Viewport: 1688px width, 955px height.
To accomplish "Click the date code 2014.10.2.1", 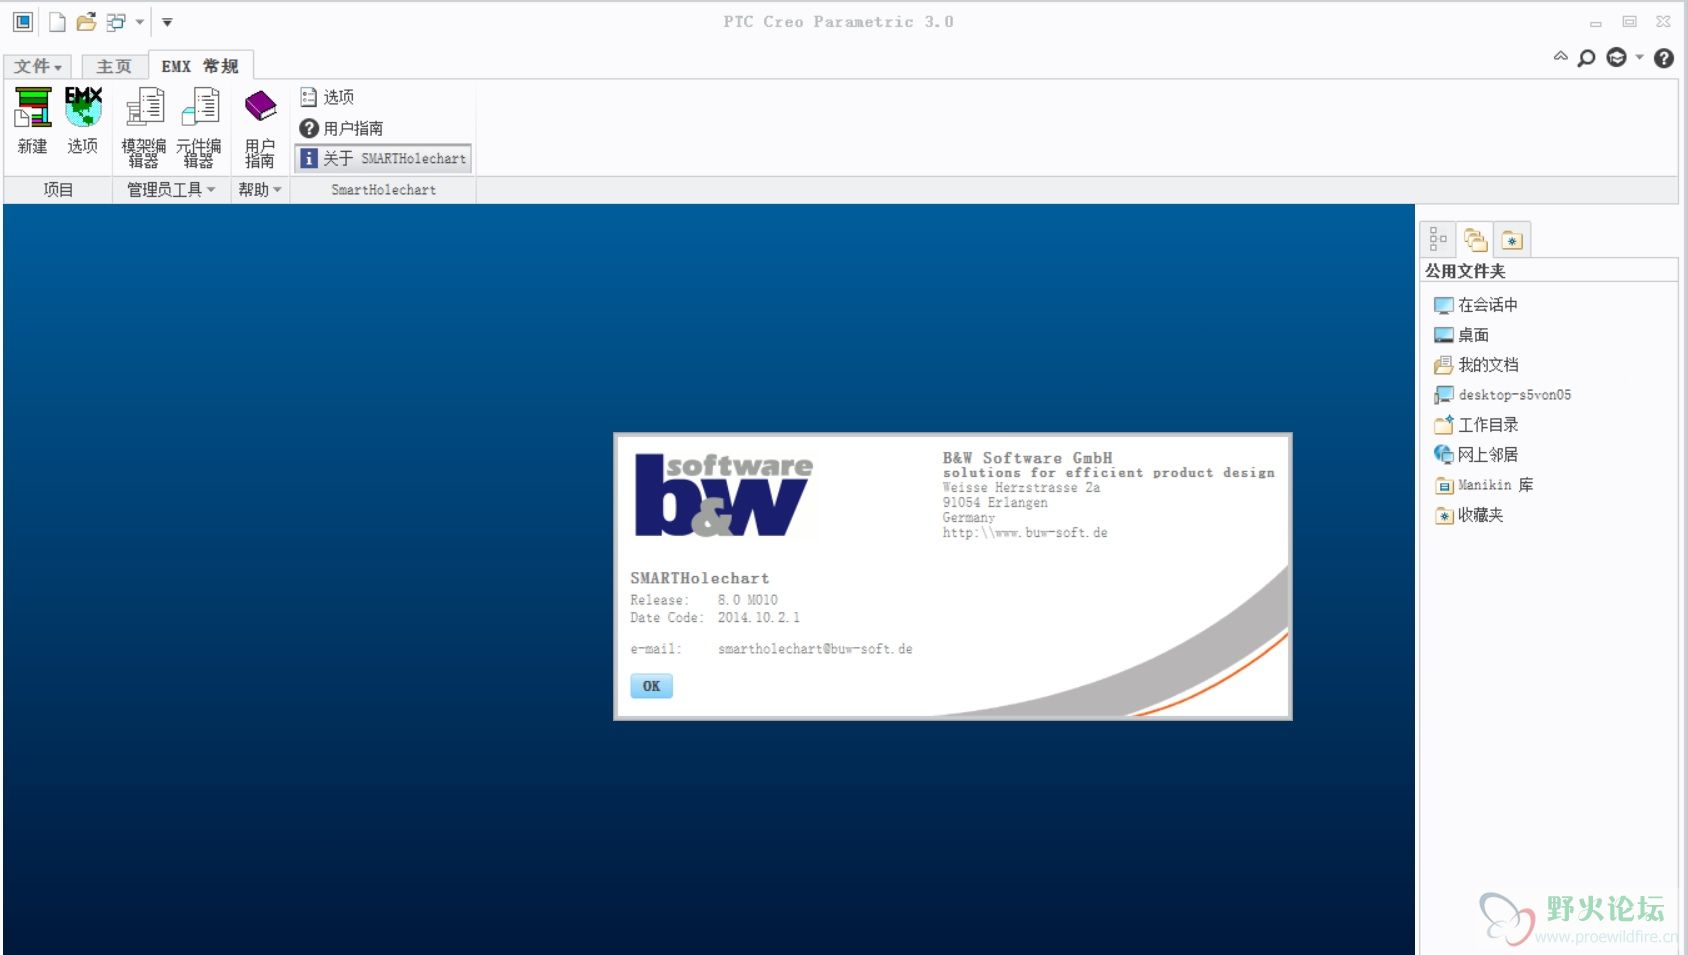I will click(758, 618).
